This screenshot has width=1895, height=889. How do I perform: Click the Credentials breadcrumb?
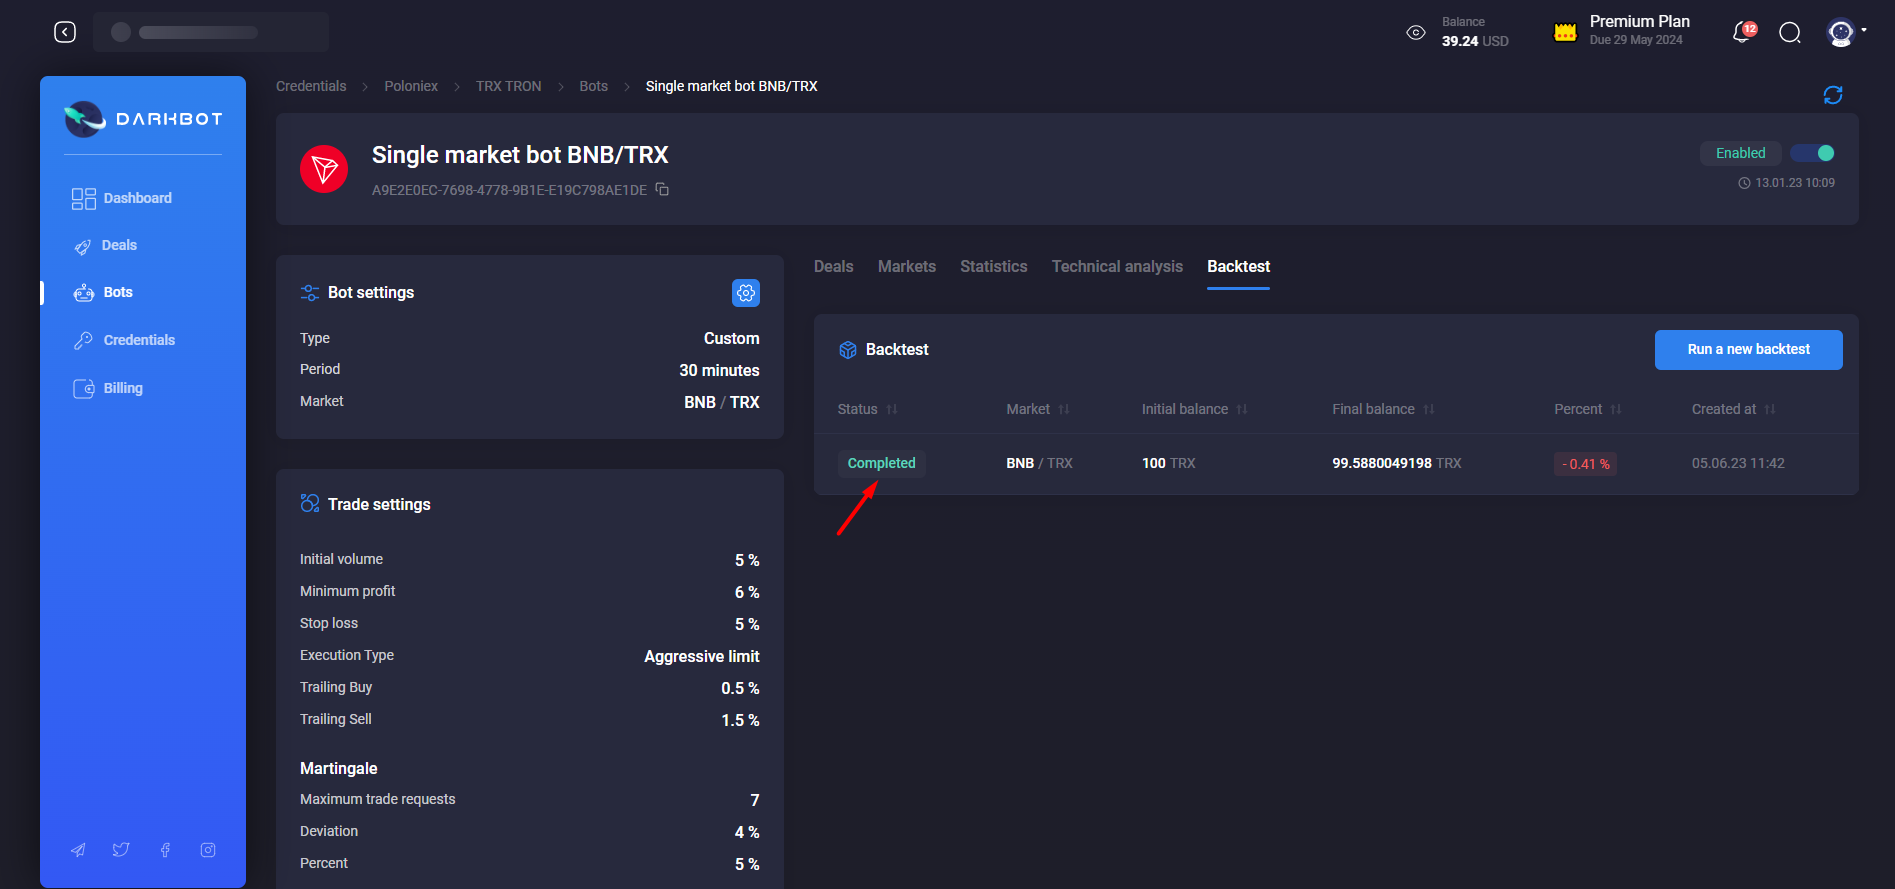point(311,86)
